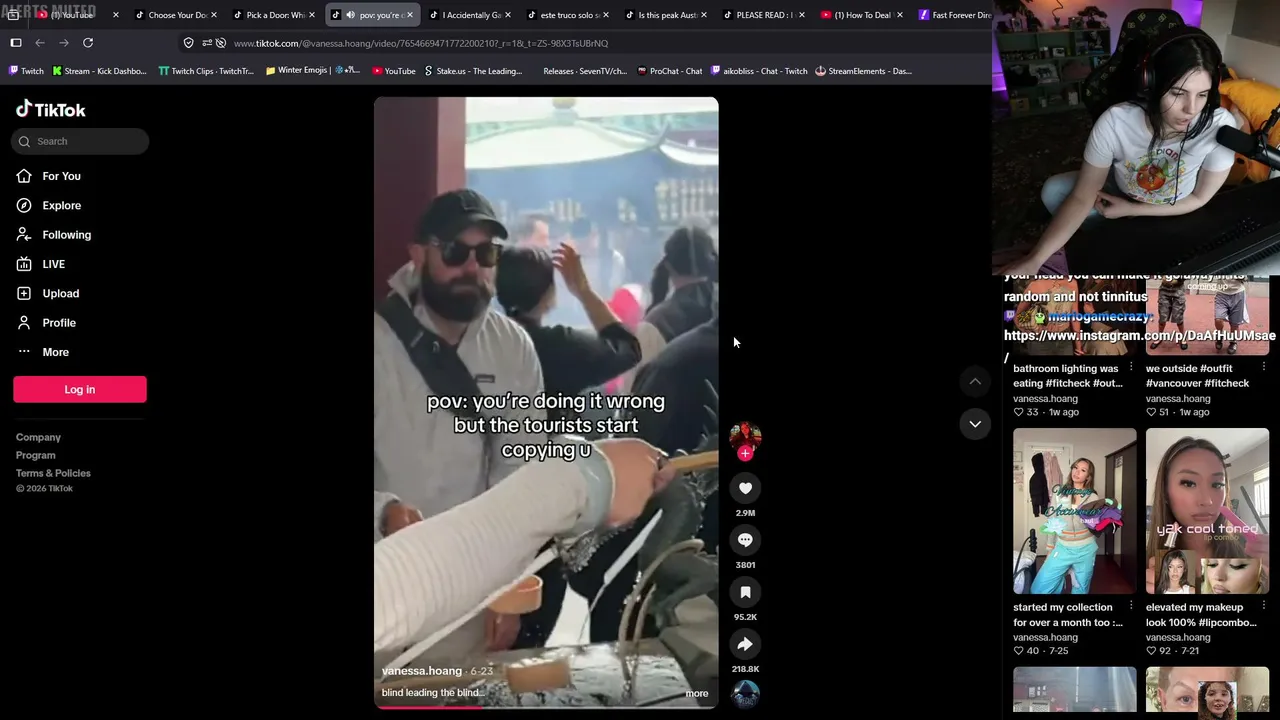
Task: Open options menu for 'started my collection' video
Action: (x=1131, y=606)
